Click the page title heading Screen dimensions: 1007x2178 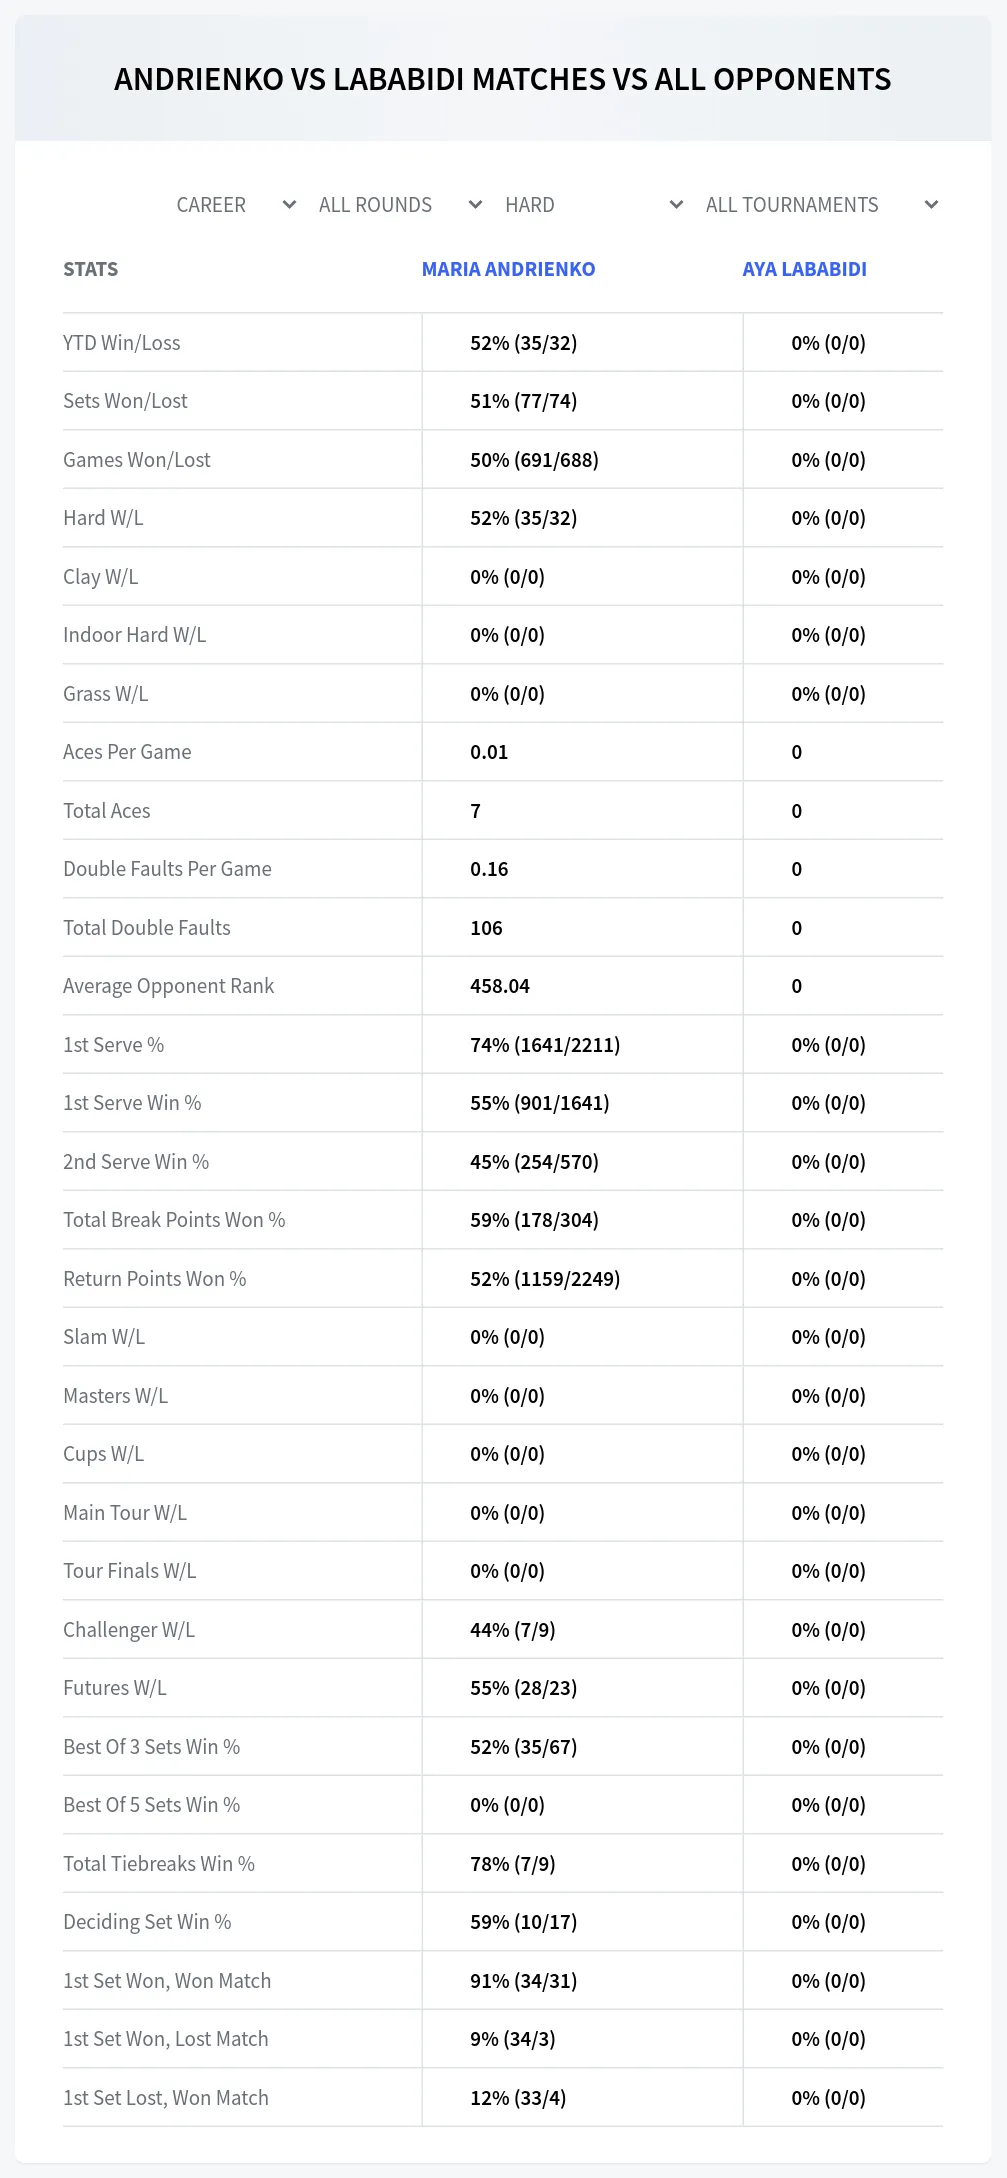(503, 79)
